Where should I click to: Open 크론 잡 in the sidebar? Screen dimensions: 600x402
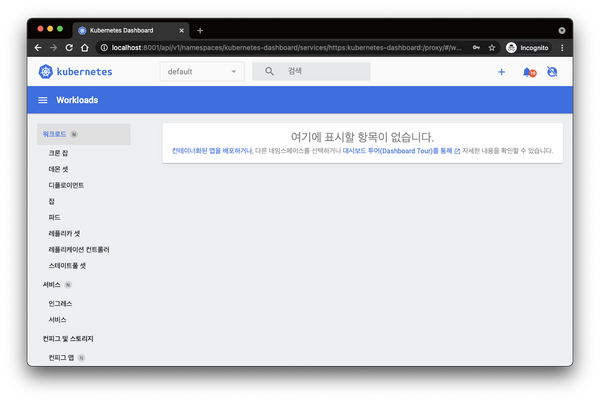pyautogui.click(x=59, y=153)
